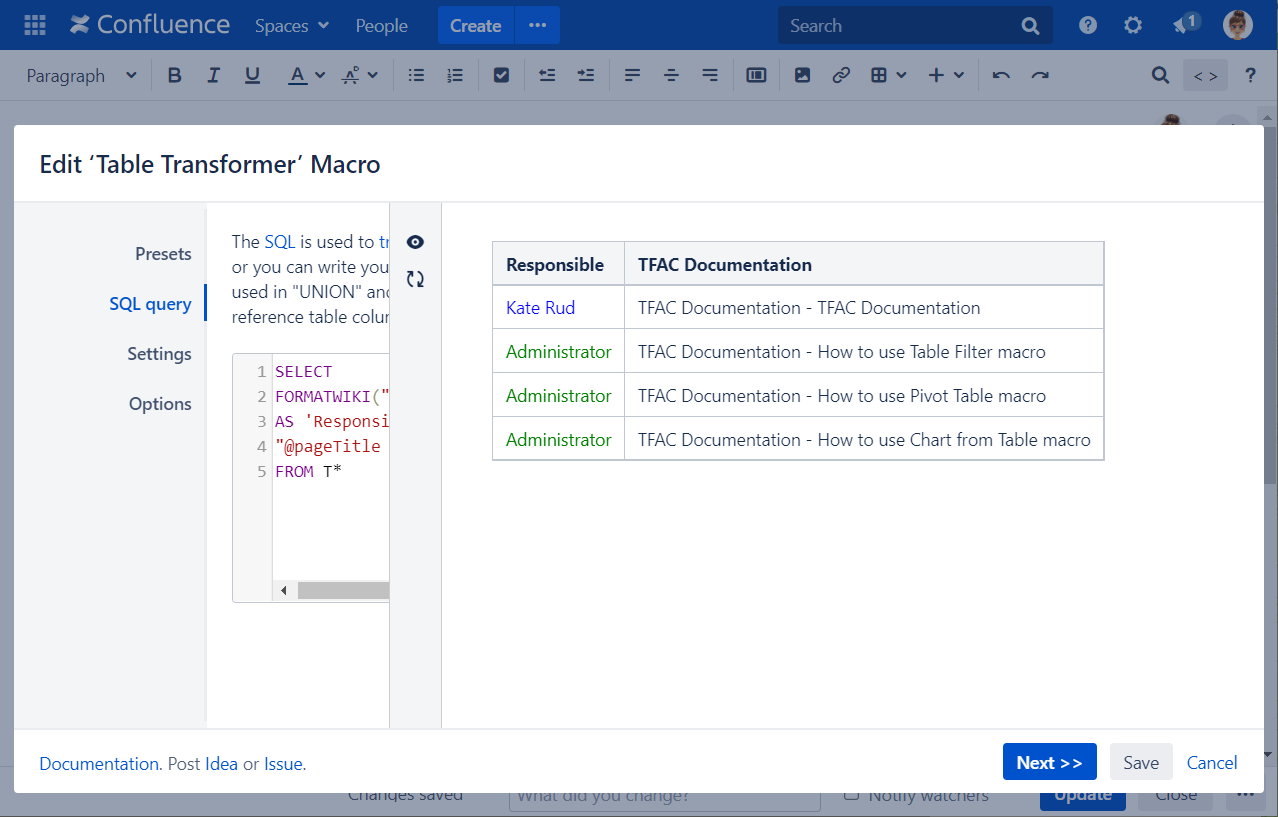Expand the Spaces dropdown
The height and width of the screenshot is (817, 1278).
pos(292,25)
